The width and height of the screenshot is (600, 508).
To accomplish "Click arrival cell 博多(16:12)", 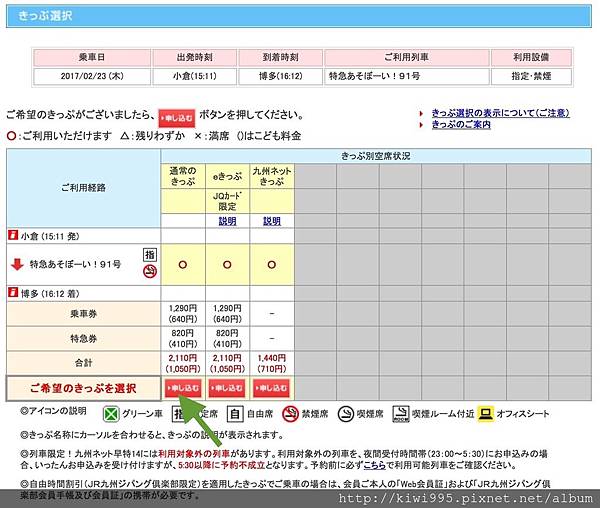I will pyautogui.click(x=280, y=76).
